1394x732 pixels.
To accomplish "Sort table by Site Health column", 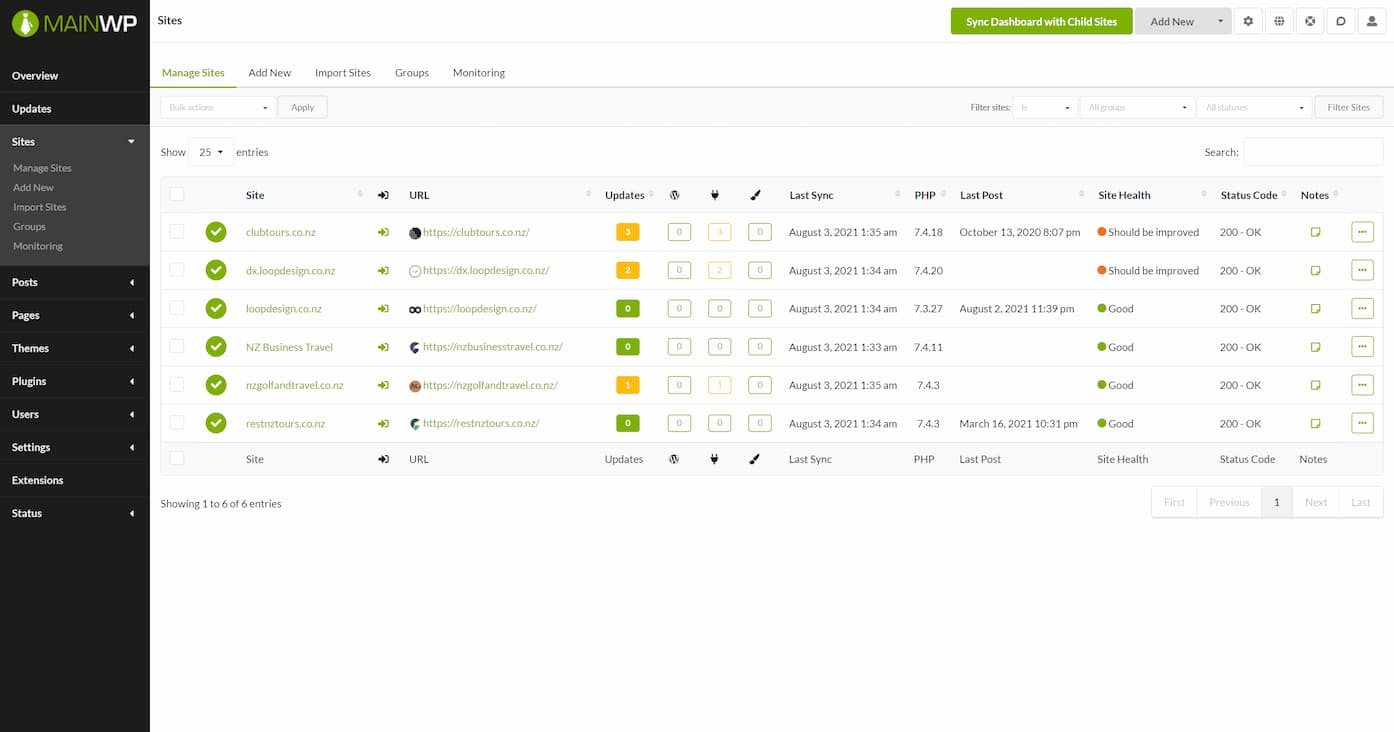I will pyautogui.click(x=1124, y=195).
